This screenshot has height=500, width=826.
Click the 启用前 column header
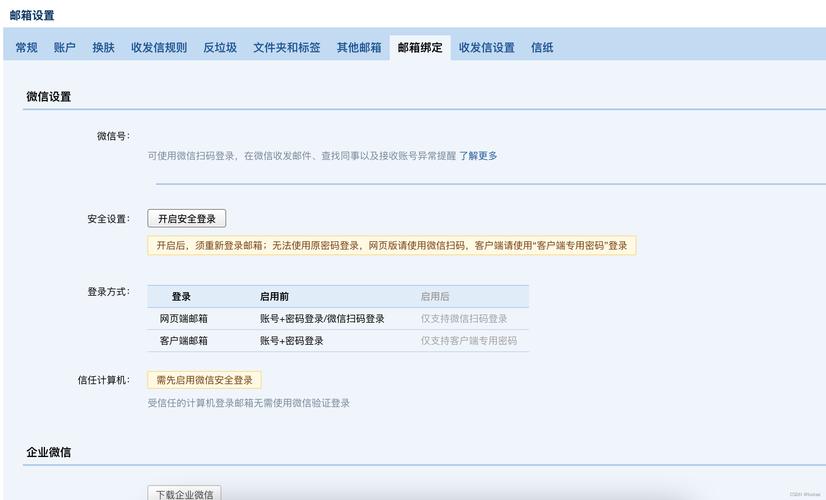coord(274,297)
